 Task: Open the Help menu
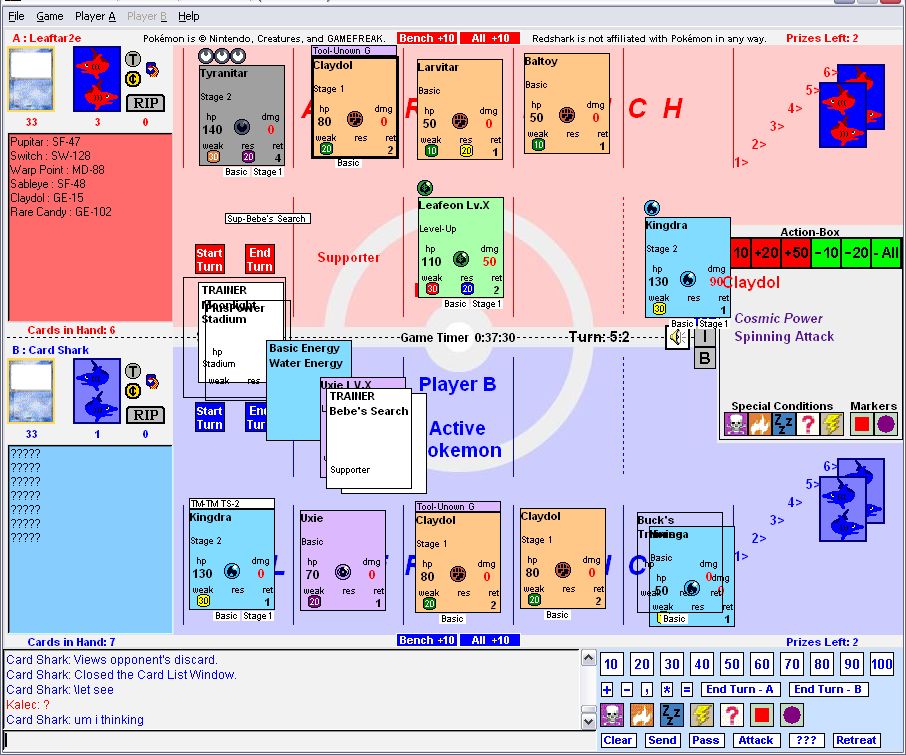(188, 16)
